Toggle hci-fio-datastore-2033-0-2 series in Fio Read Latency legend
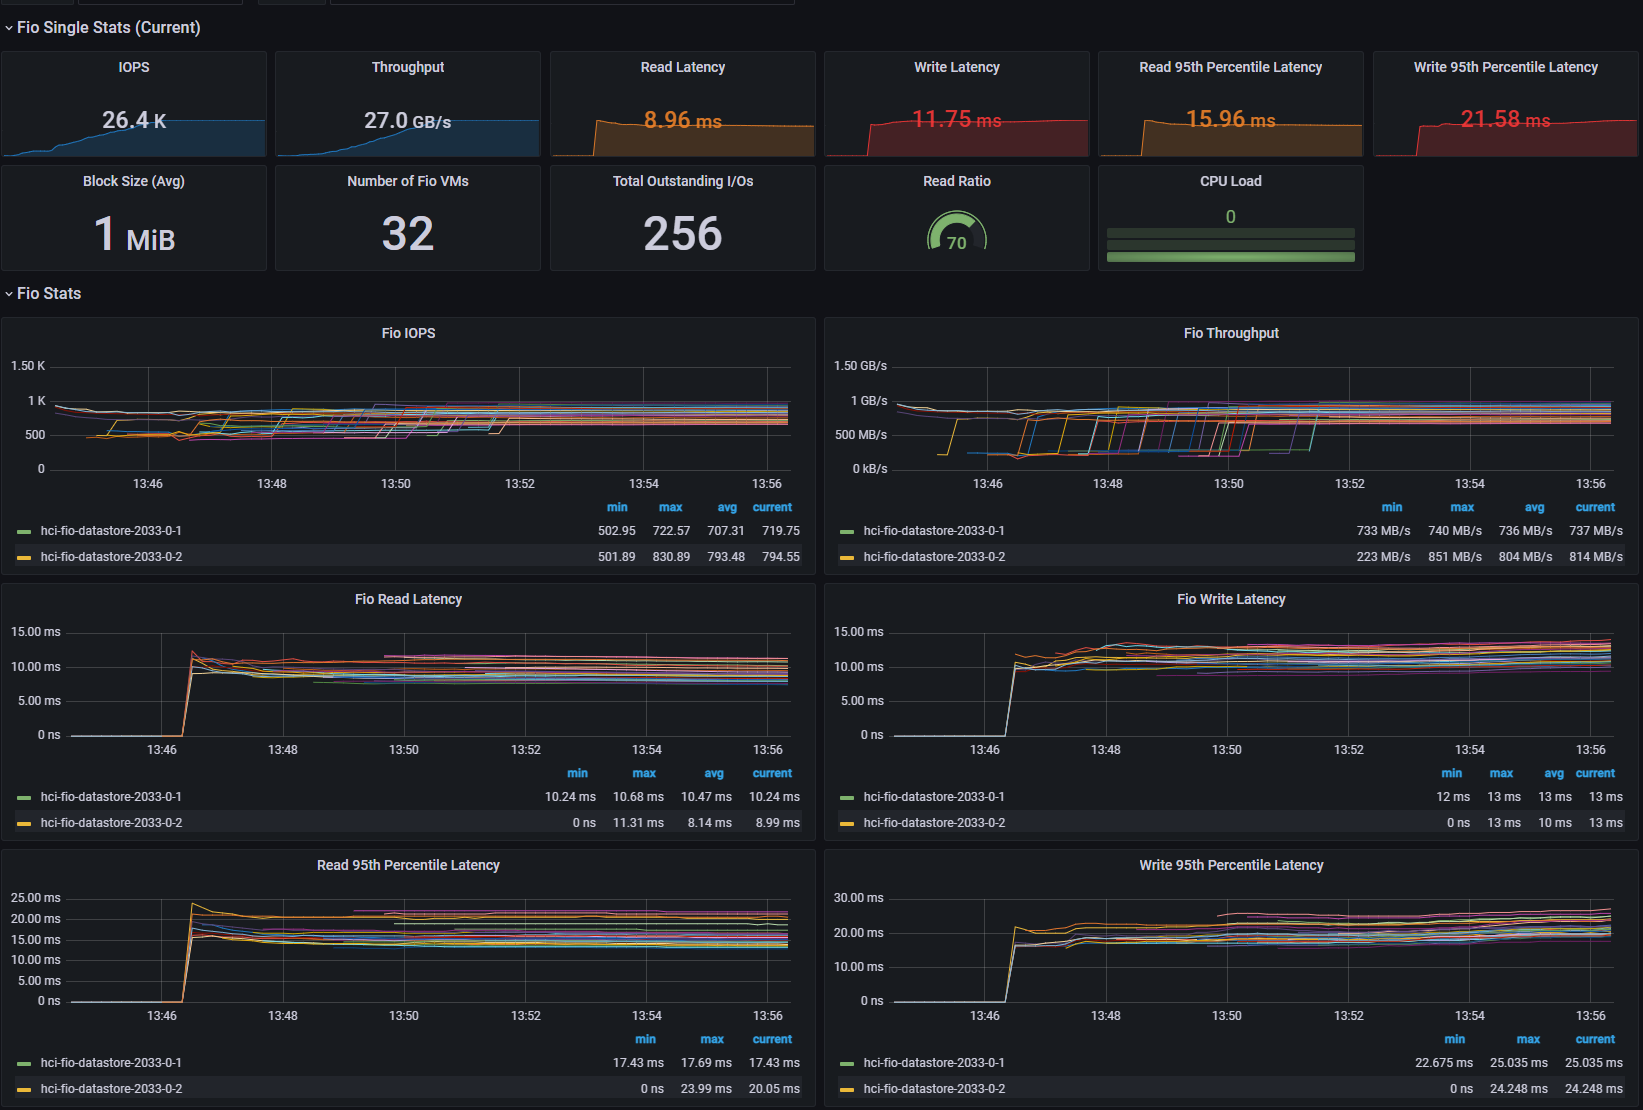The image size is (1643, 1110). 111,823
